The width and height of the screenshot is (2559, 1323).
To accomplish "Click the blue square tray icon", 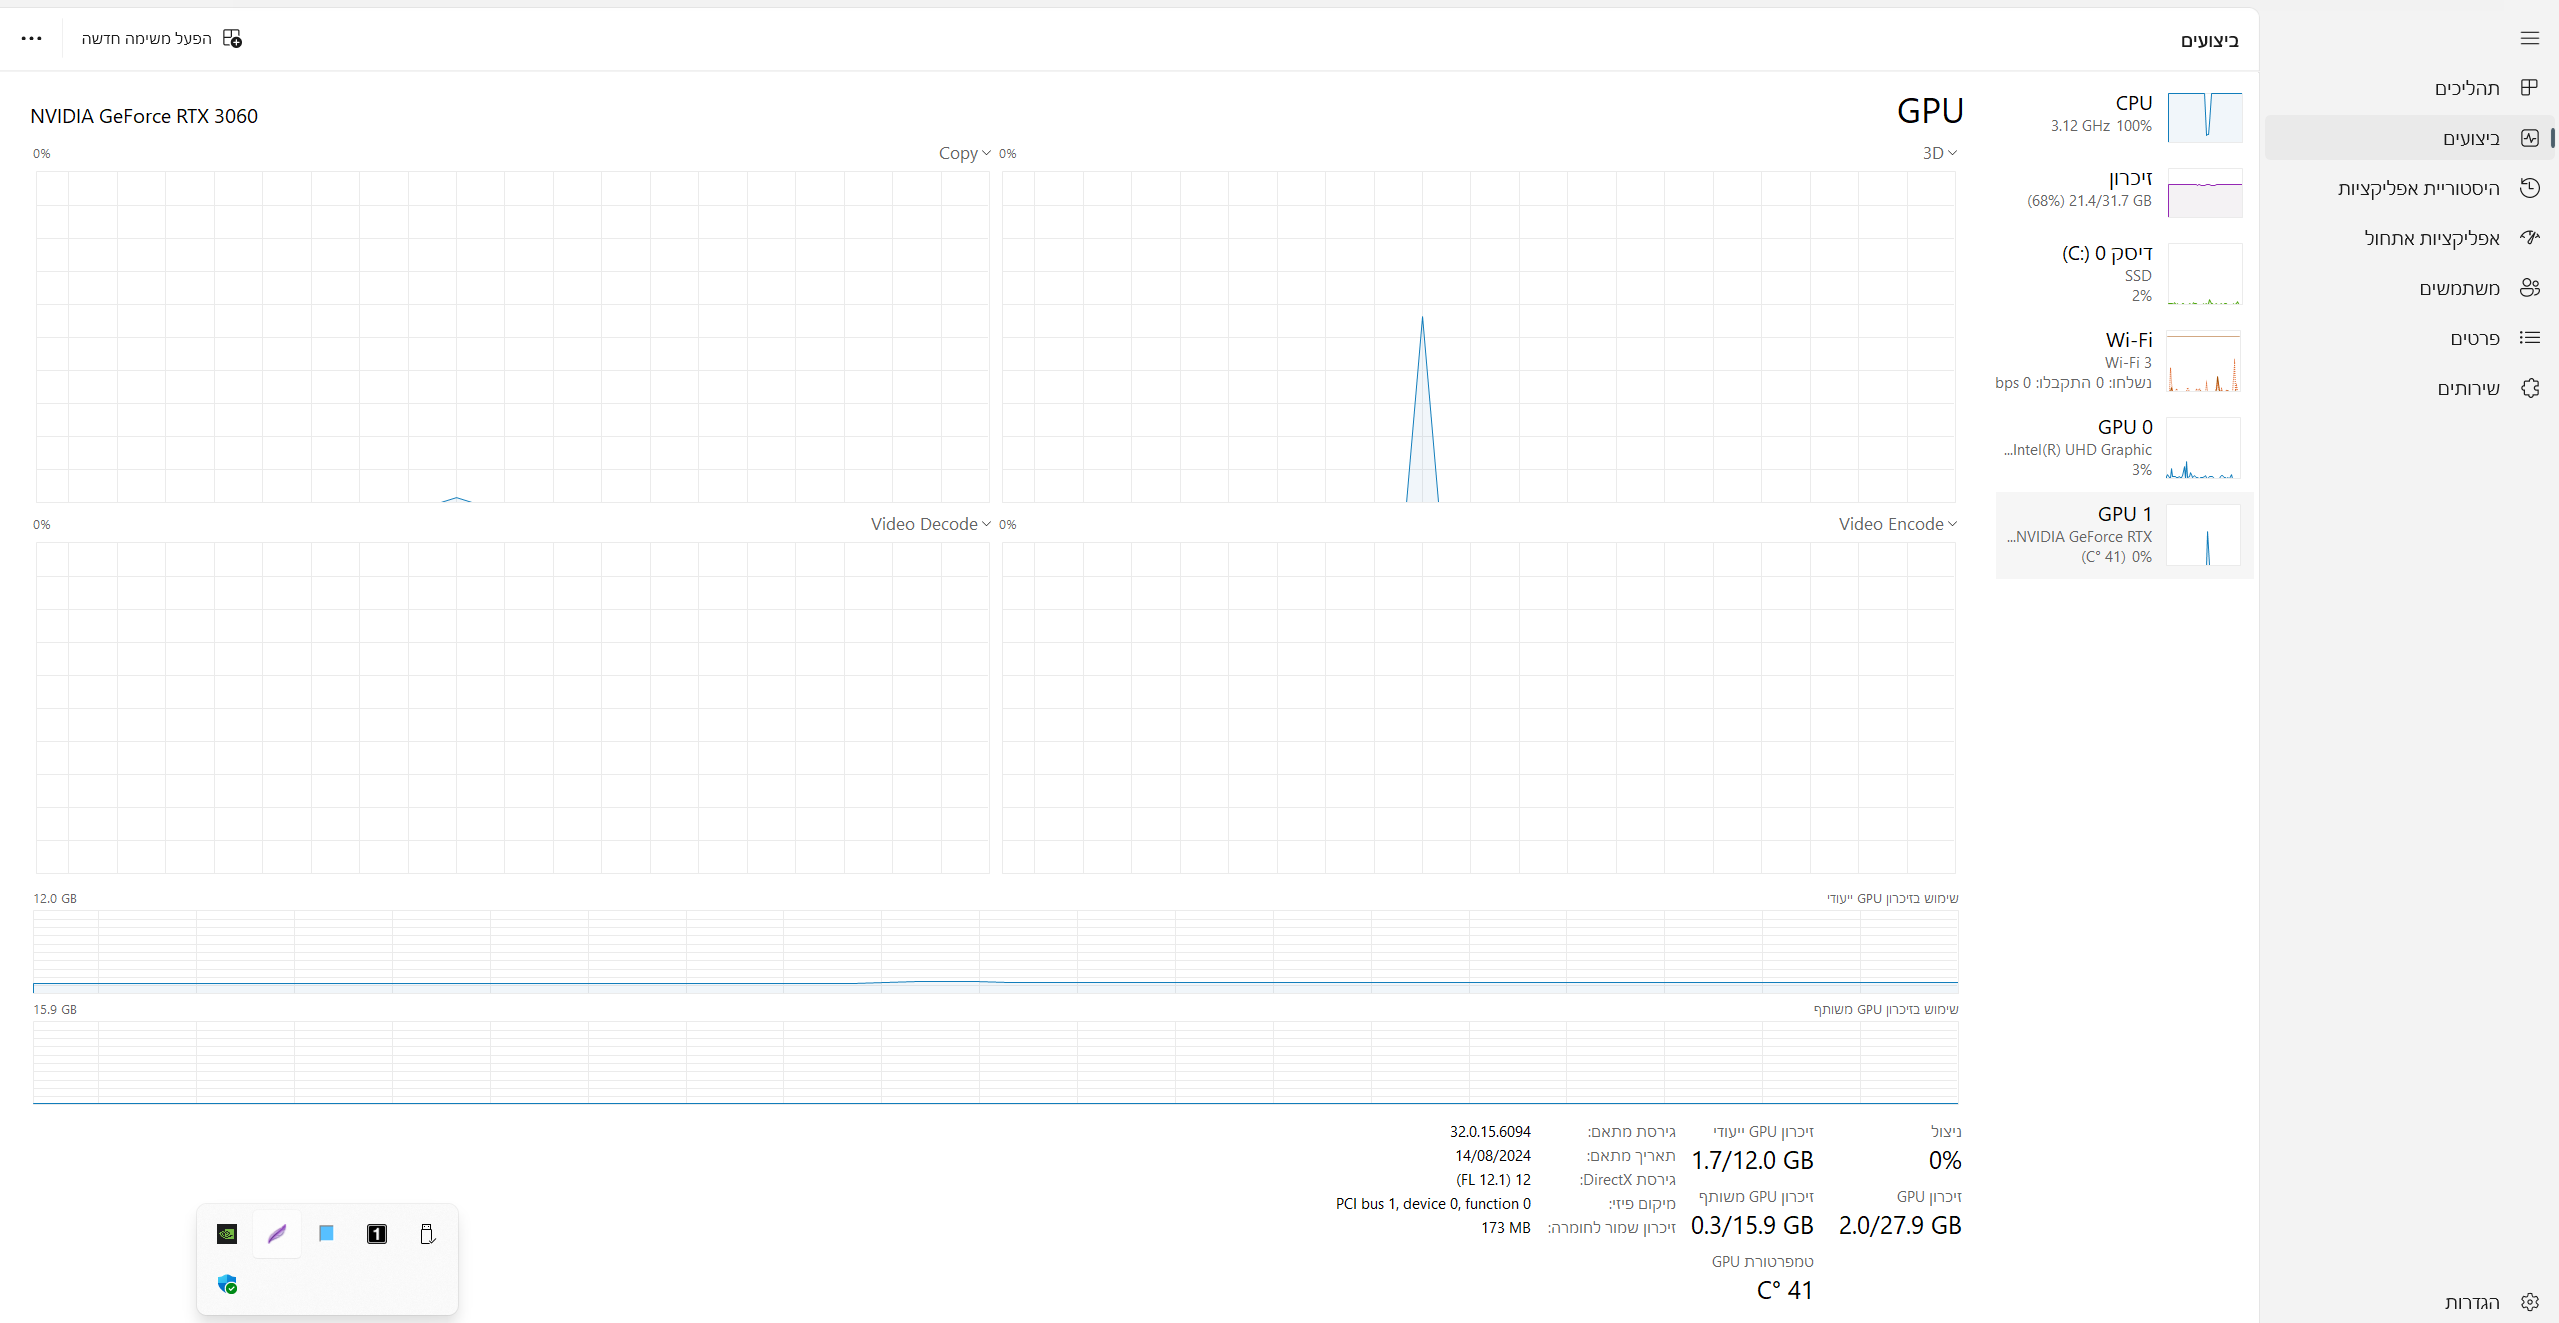I will point(326,1234).
